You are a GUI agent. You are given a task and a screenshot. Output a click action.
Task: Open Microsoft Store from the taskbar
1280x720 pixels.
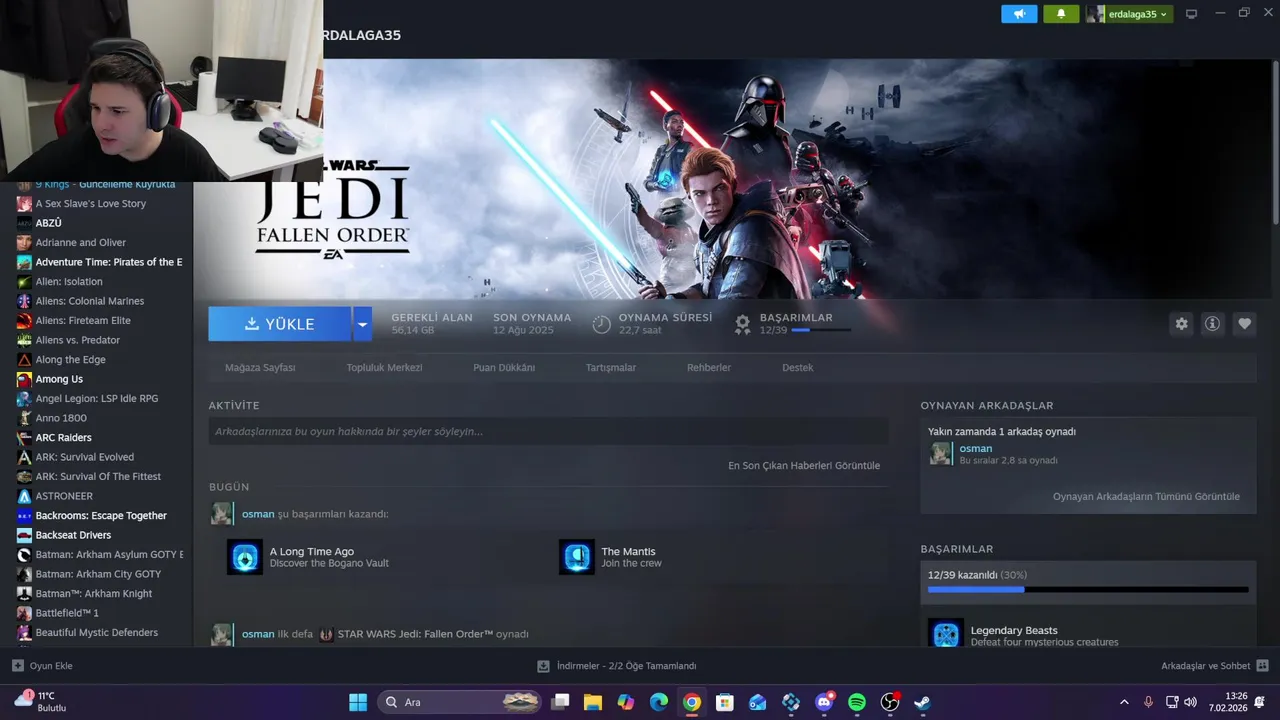[725, 702]
